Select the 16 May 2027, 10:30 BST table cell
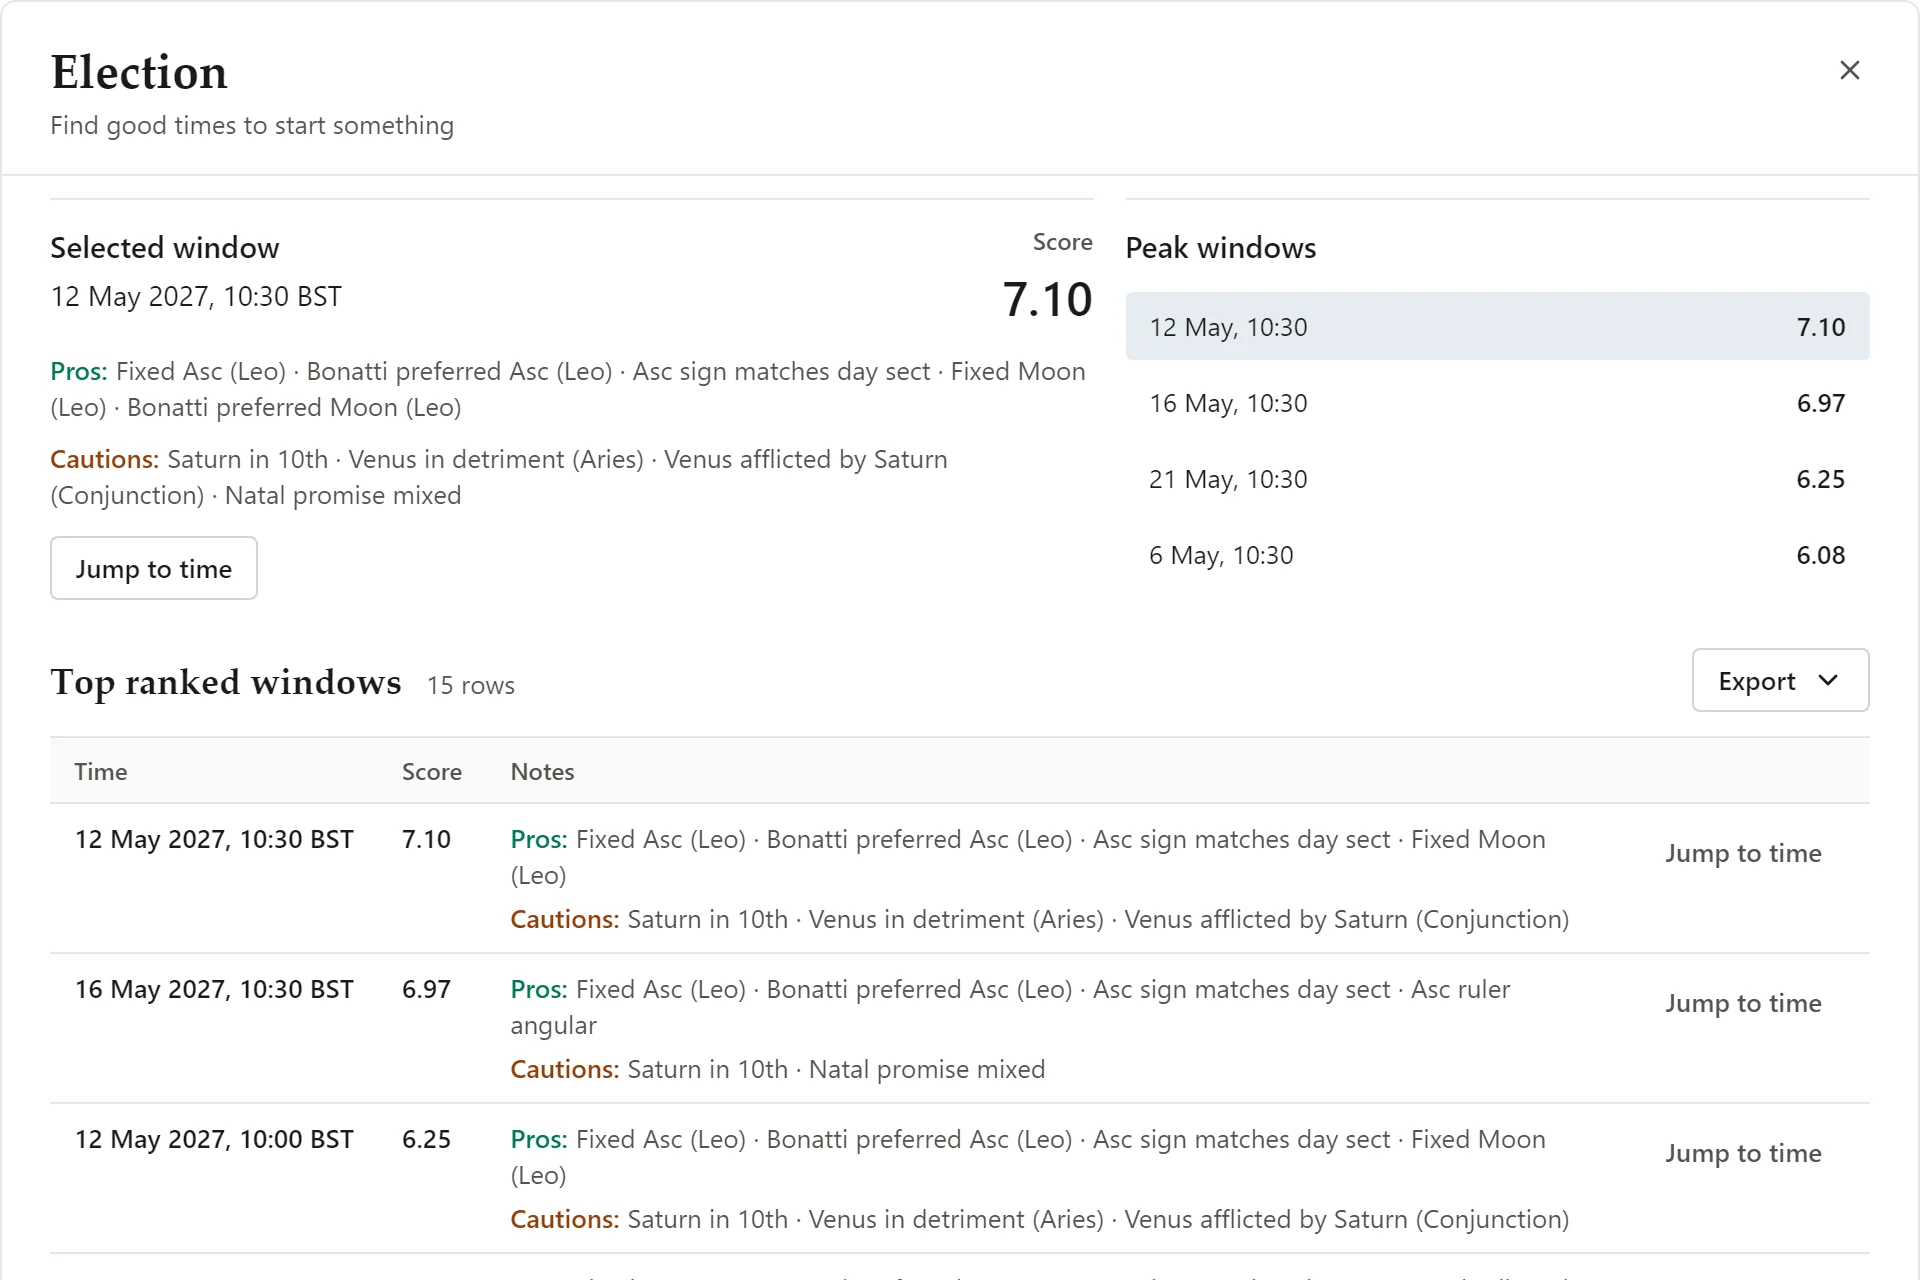 pyautogui.click(x=214, y=989)
